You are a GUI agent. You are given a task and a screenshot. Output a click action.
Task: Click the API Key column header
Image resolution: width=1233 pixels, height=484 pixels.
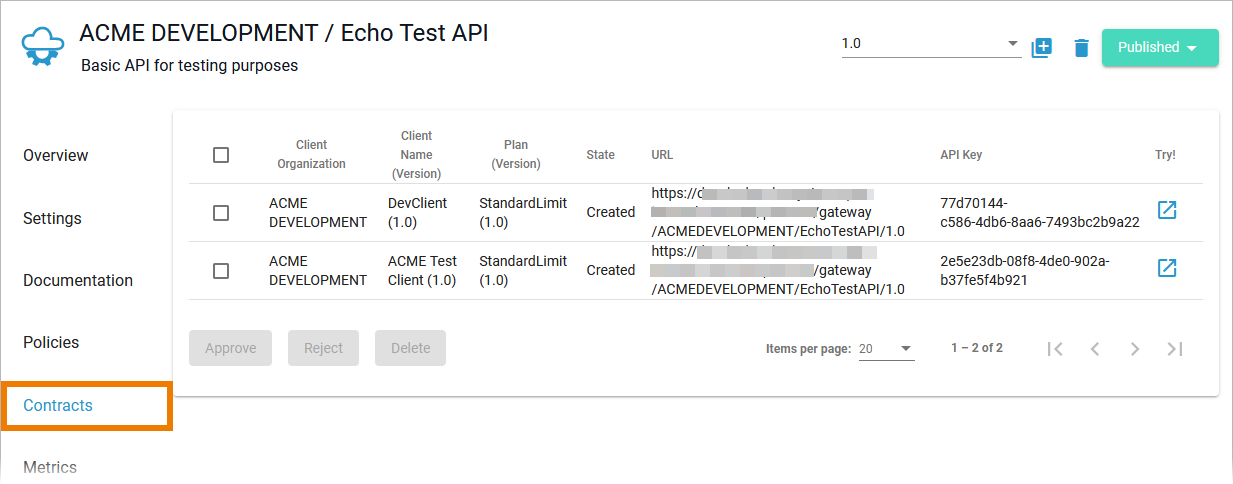click(961, 155)
